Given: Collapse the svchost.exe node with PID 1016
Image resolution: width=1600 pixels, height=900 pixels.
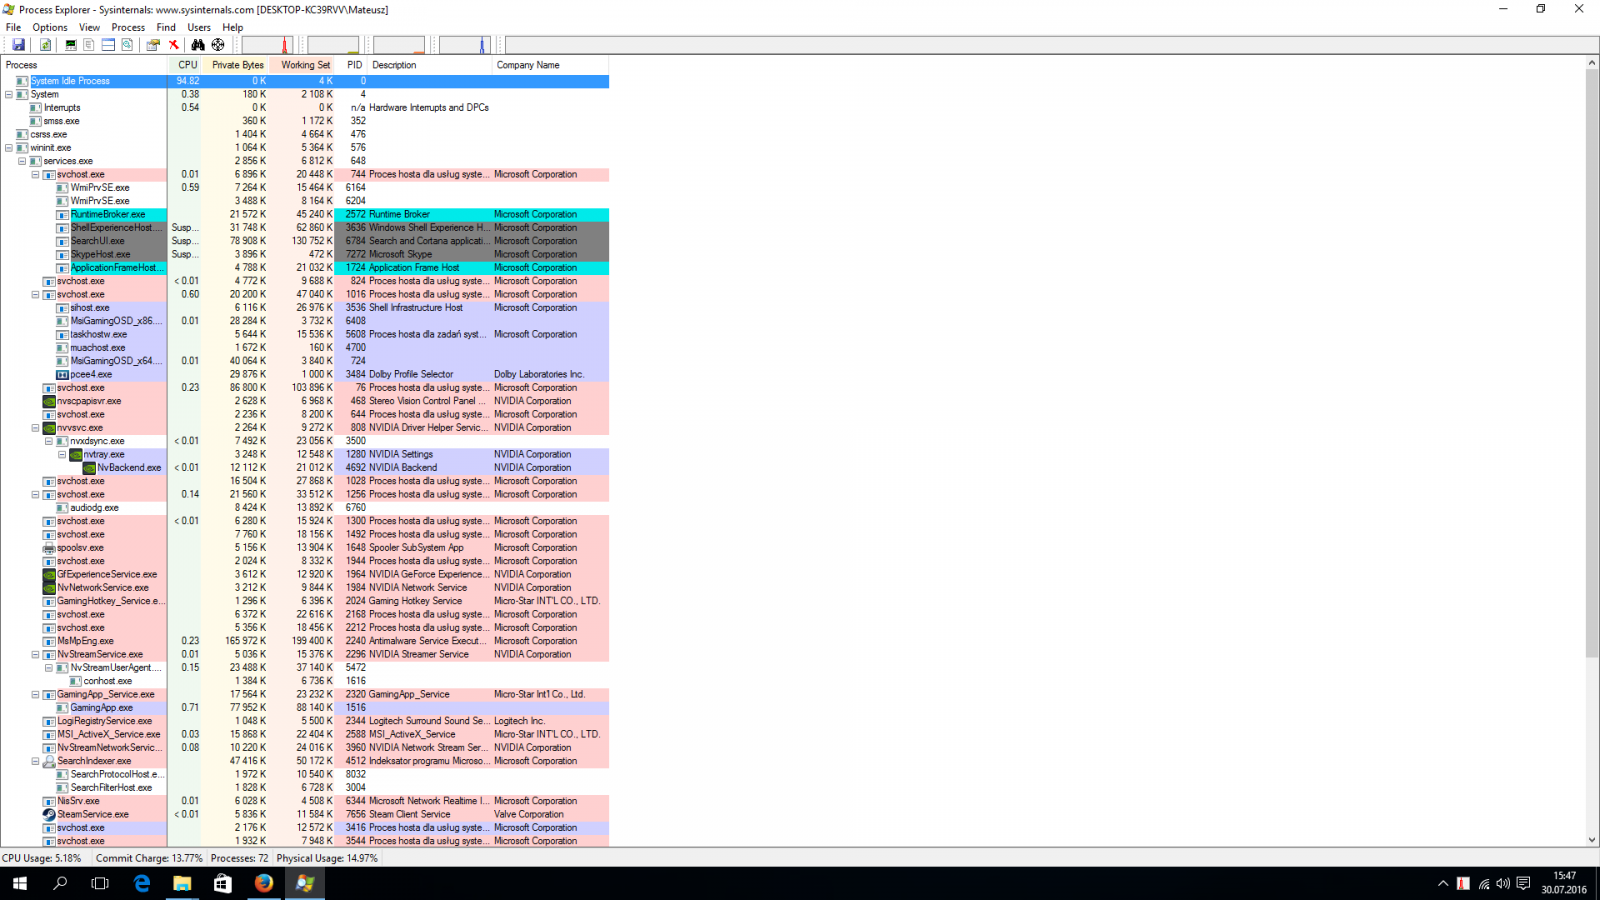Looking at the screenshot, I should click(x=35, y=294).
